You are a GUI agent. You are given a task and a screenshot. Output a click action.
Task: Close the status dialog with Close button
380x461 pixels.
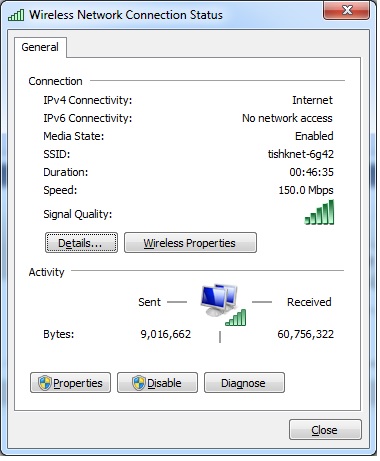(325, 430)
